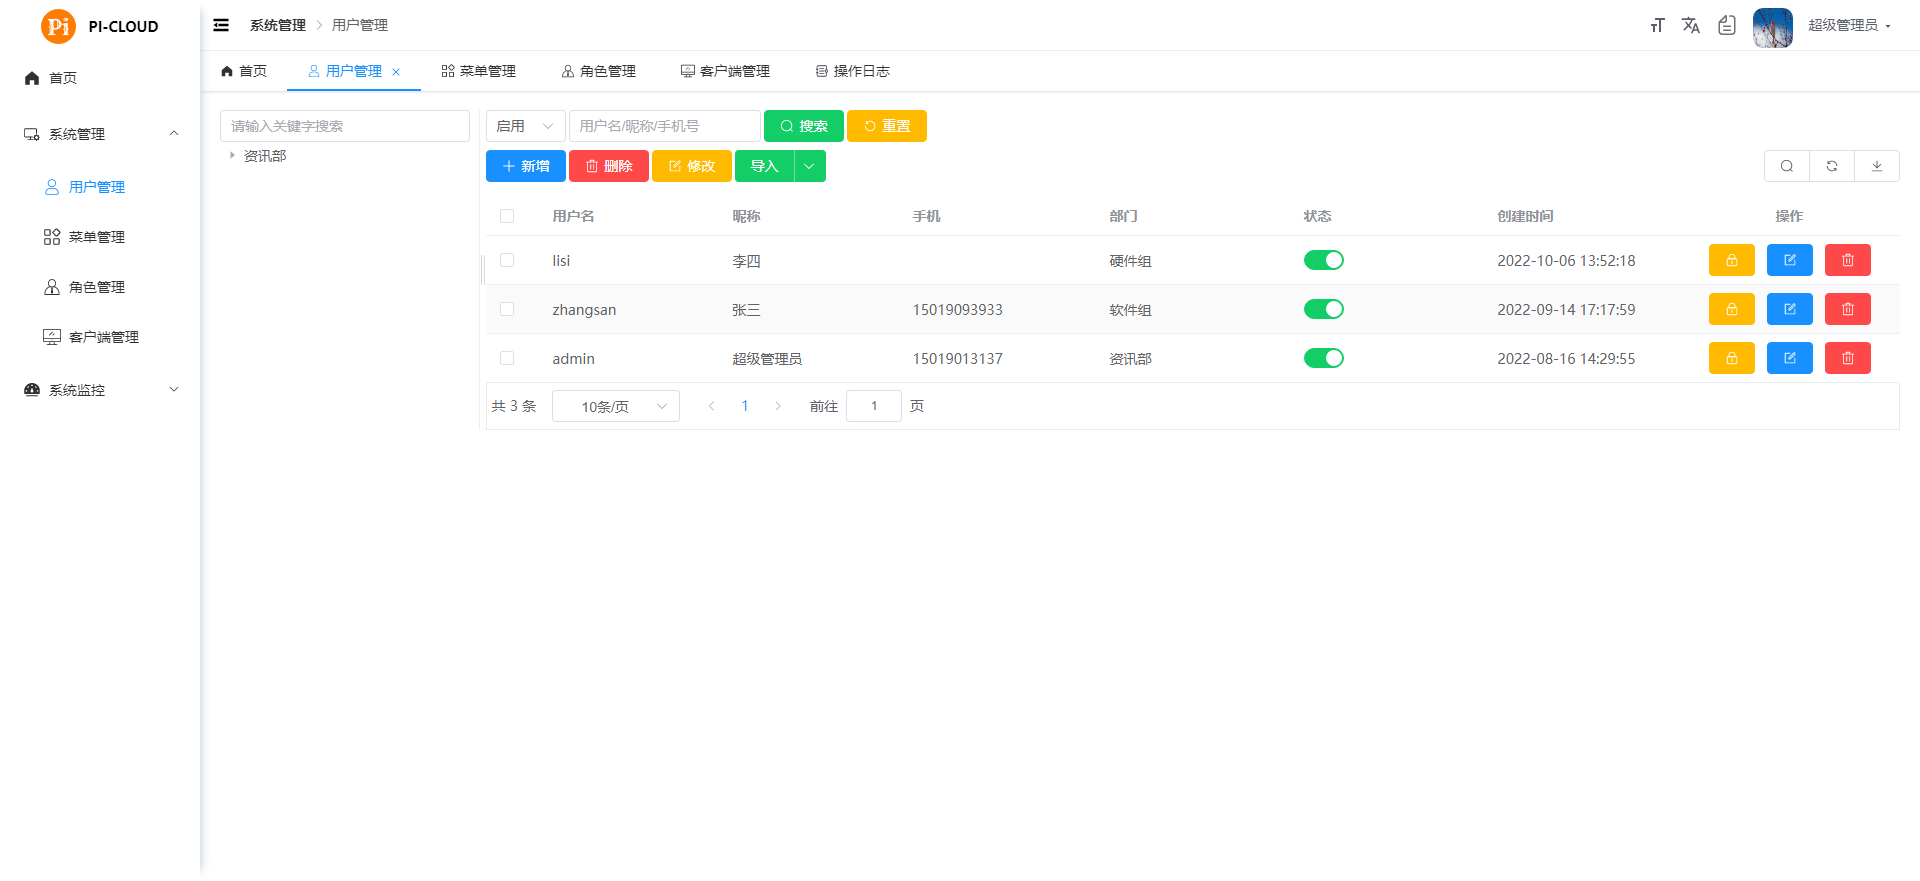Click blue 新增 button

526,166
